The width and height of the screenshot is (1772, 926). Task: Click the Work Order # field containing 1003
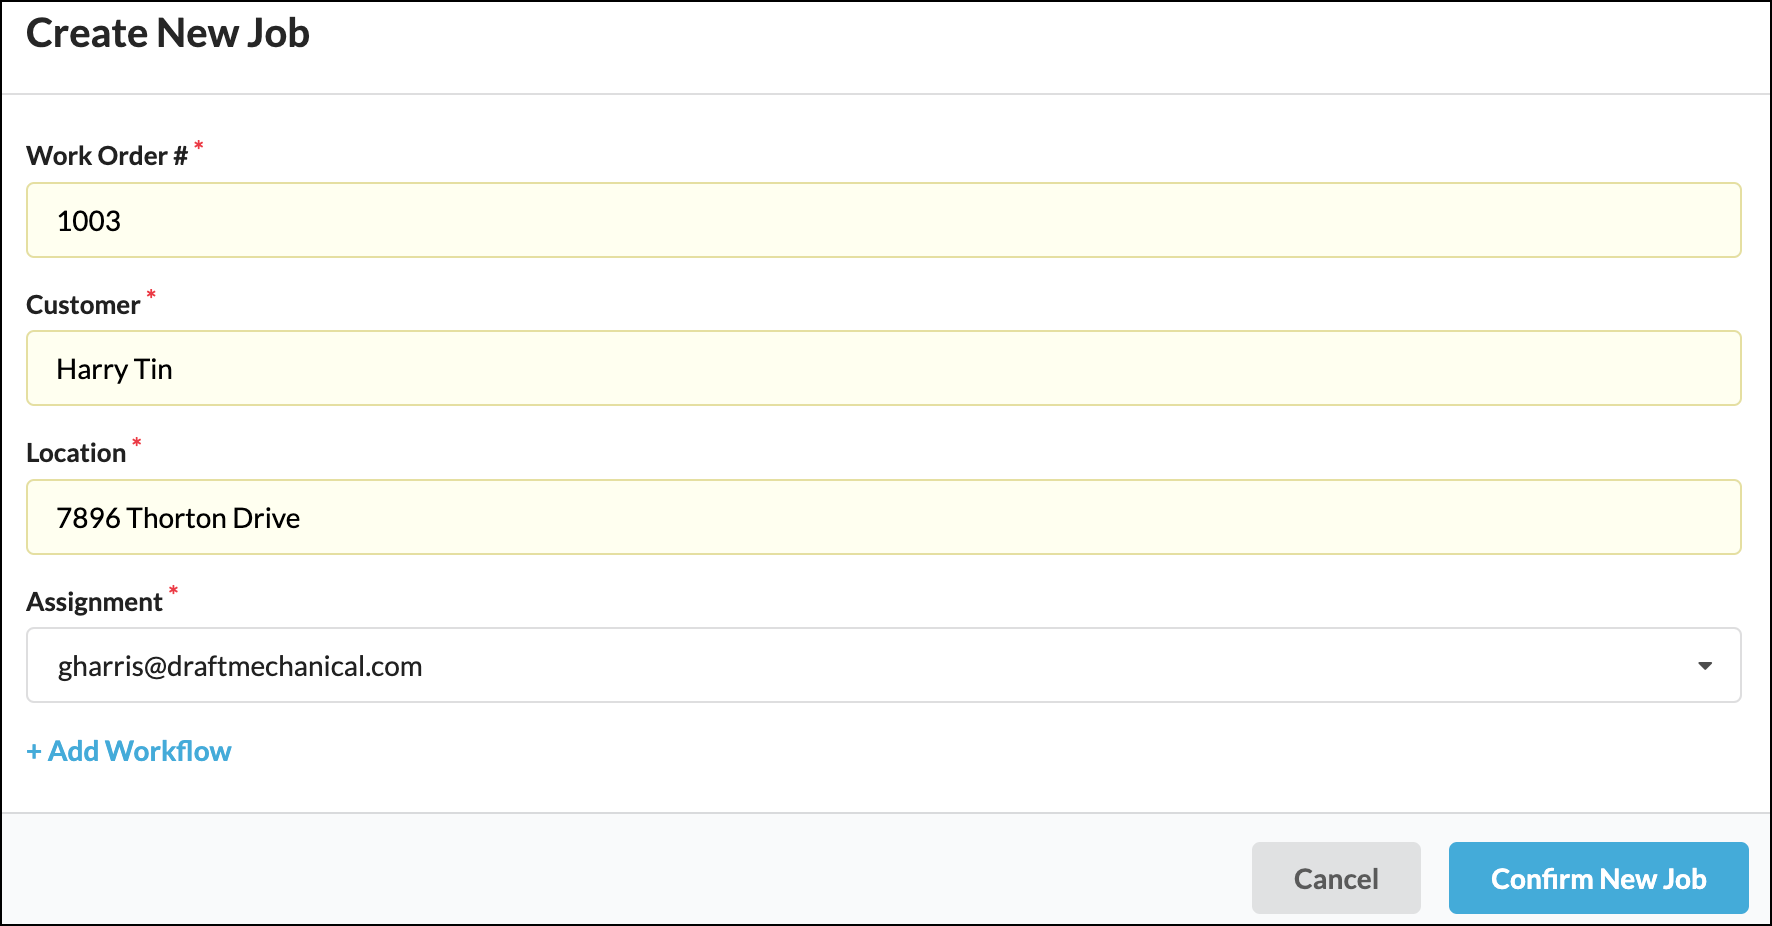pyautogui.click(x=883, y=220)
